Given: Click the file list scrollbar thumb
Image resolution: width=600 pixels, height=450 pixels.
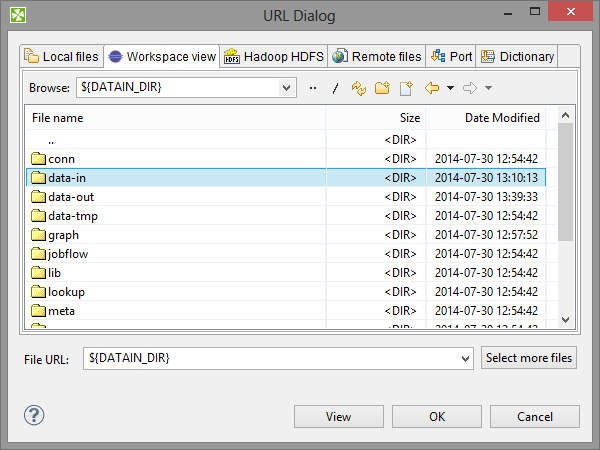Looking at the screenshot, I should click(x=565, y=182).
